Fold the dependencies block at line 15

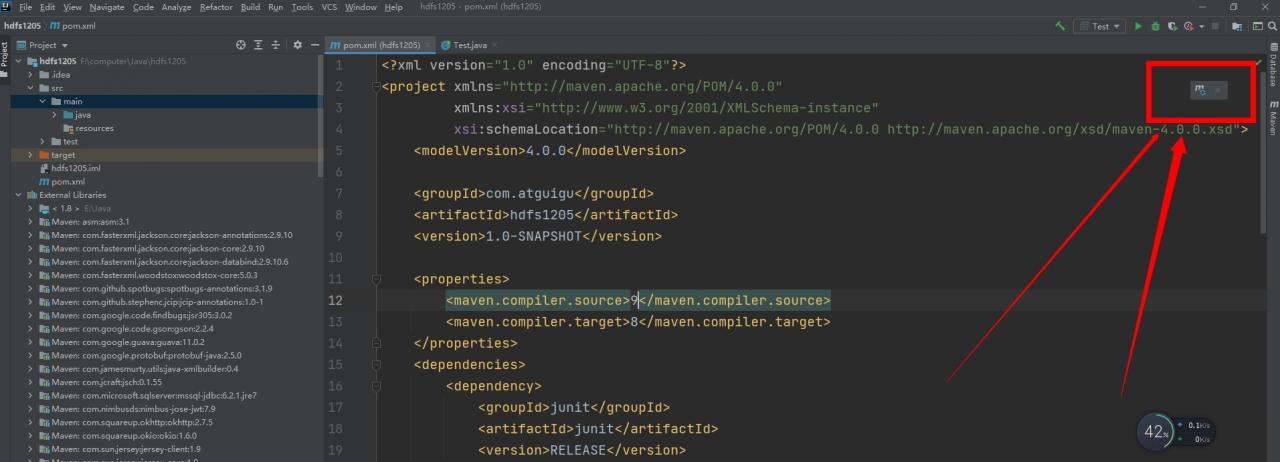pos(376,365)
